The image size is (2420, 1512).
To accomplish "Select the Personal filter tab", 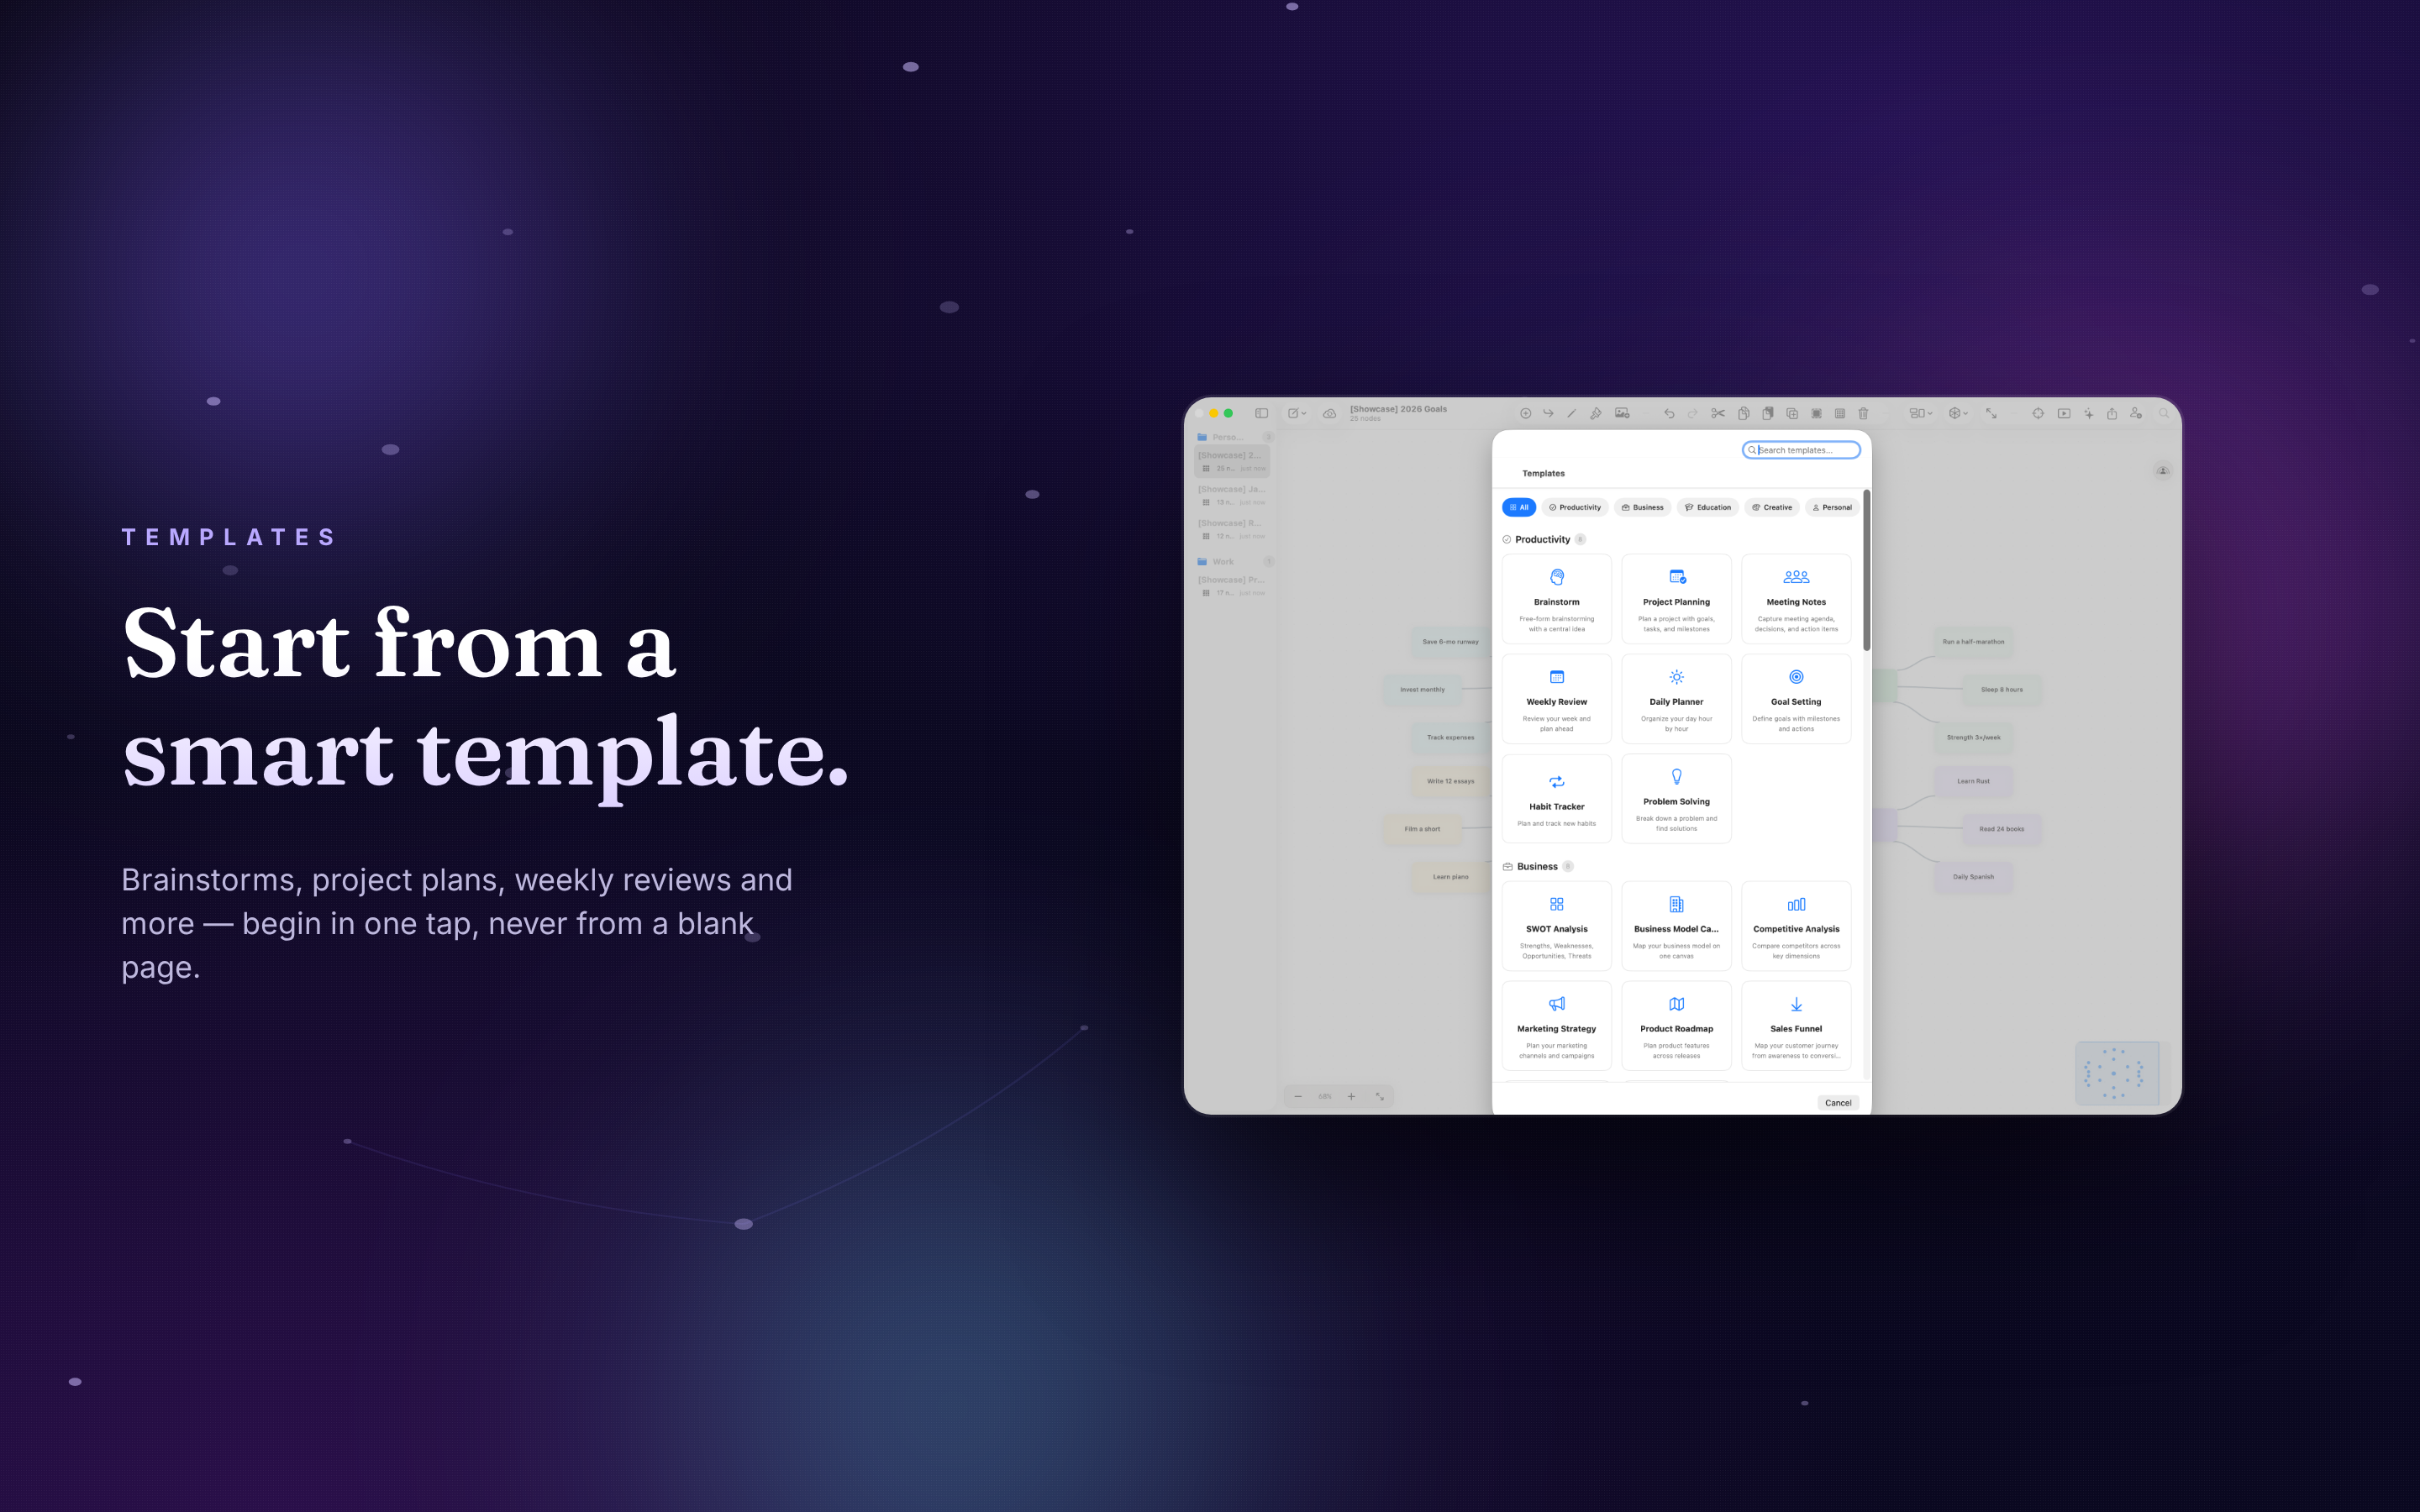I will (x=1832, y=507).
